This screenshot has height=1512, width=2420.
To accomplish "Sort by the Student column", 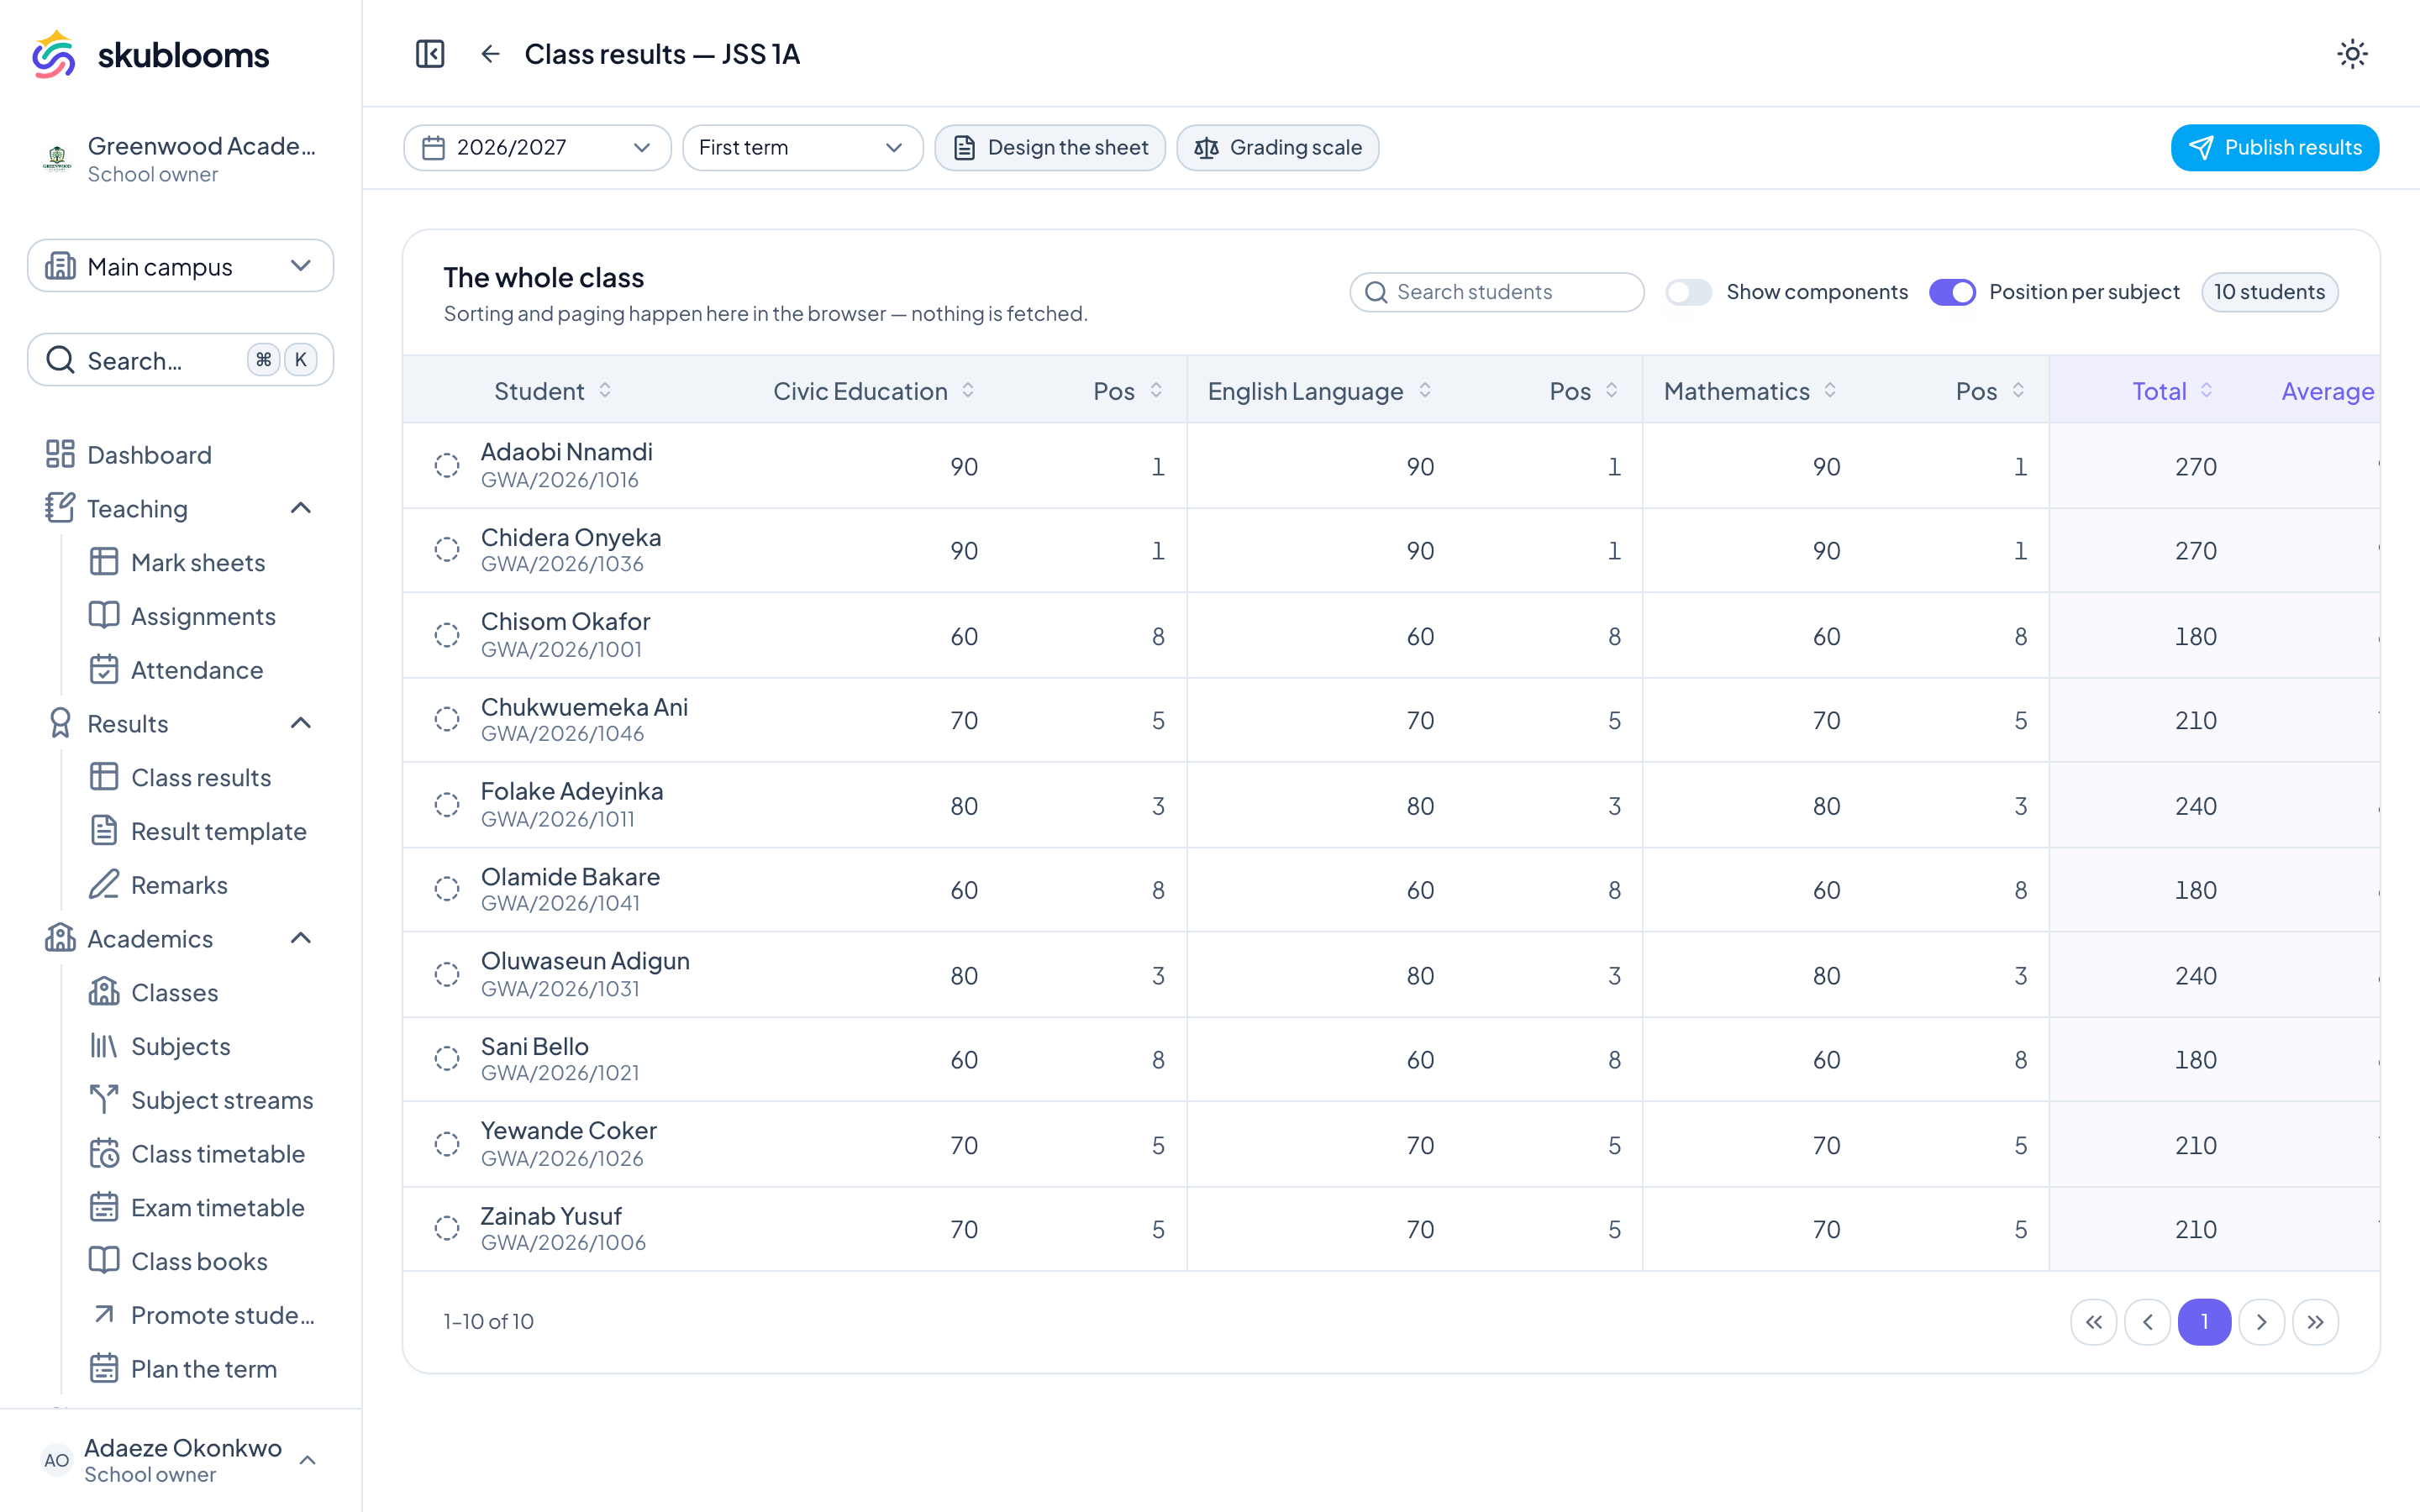I will coord(553,391).
